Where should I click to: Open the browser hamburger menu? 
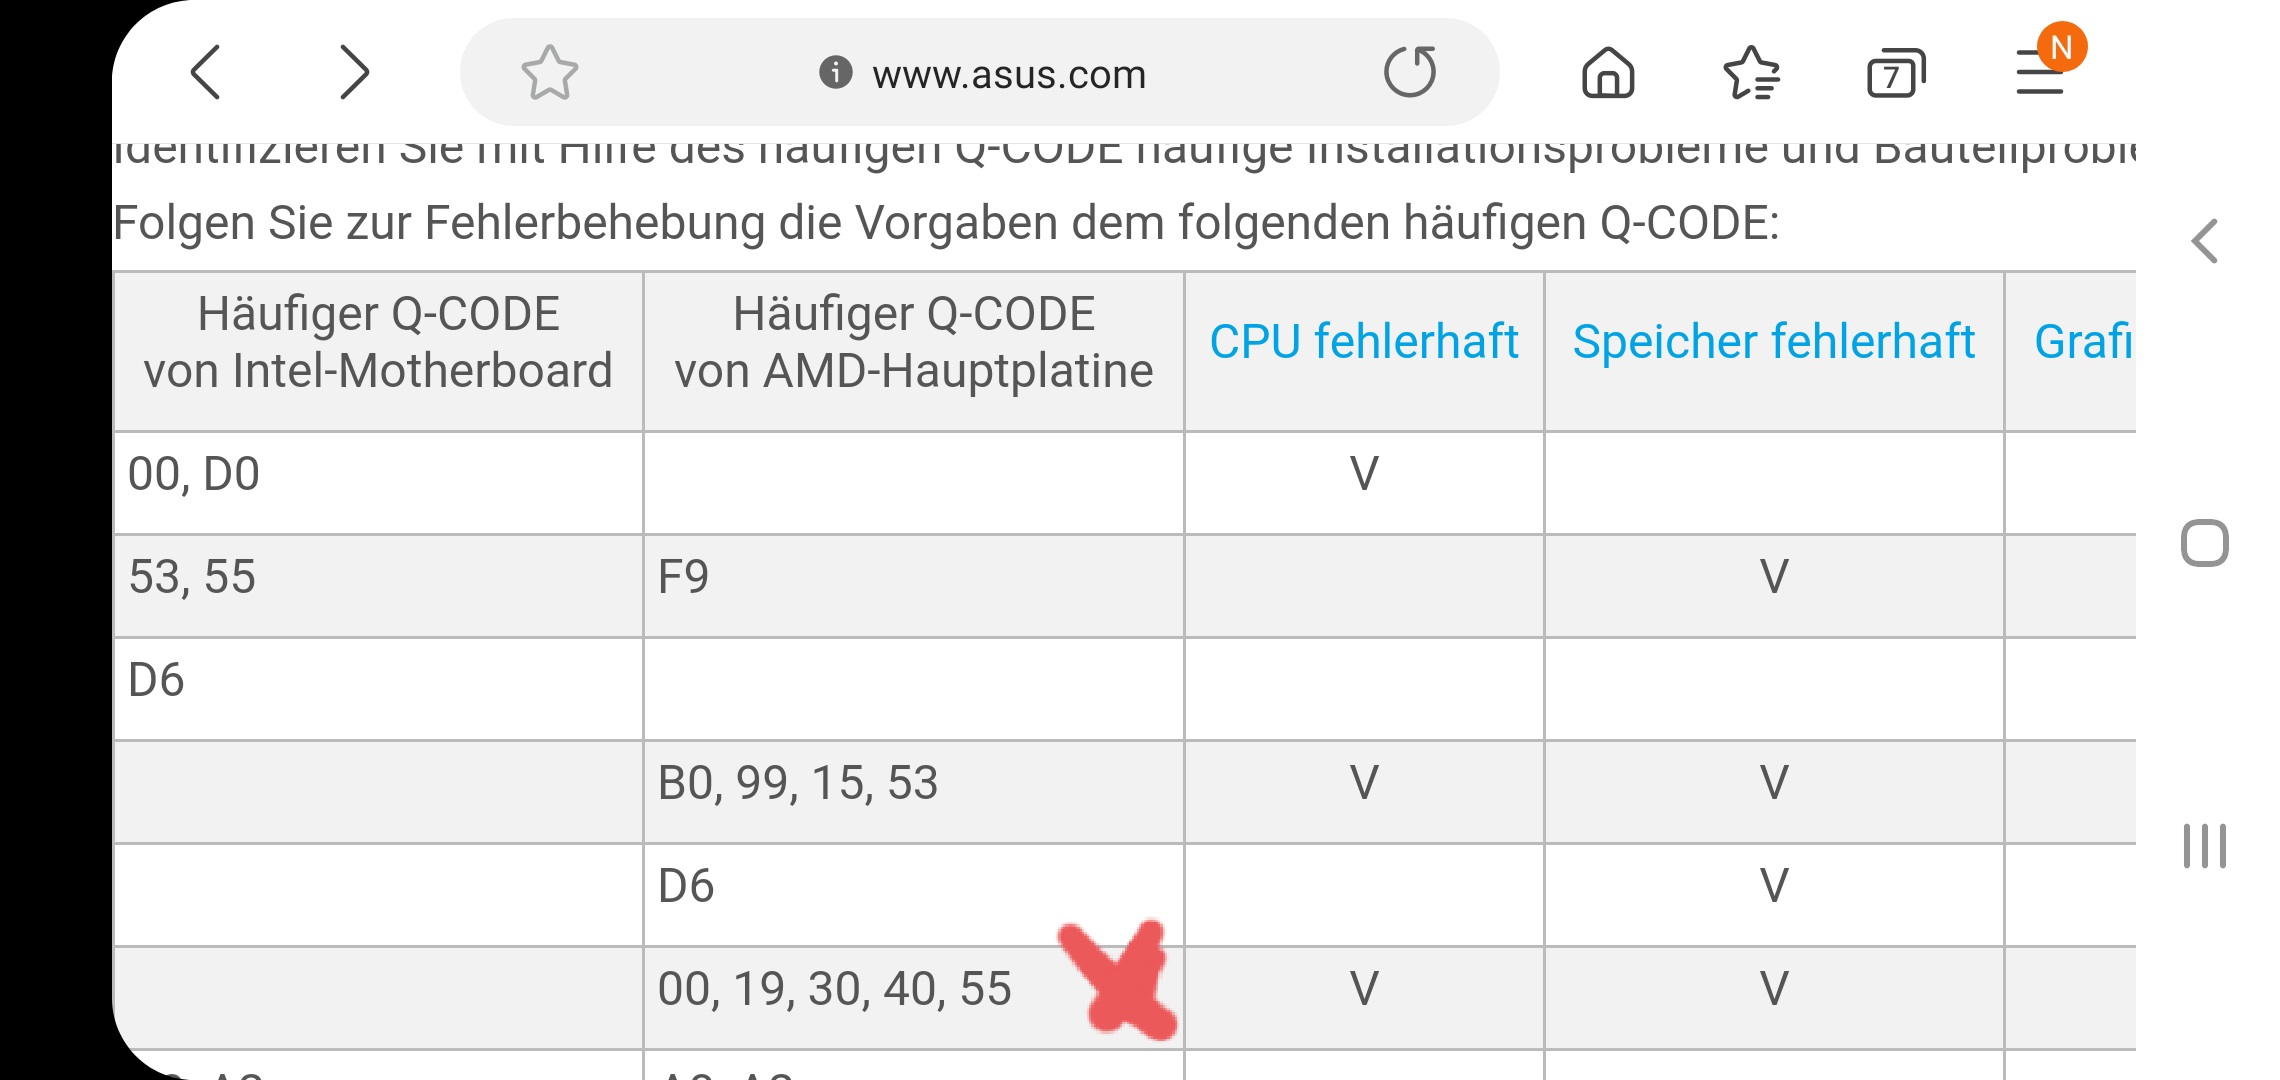coord(2040,73)
